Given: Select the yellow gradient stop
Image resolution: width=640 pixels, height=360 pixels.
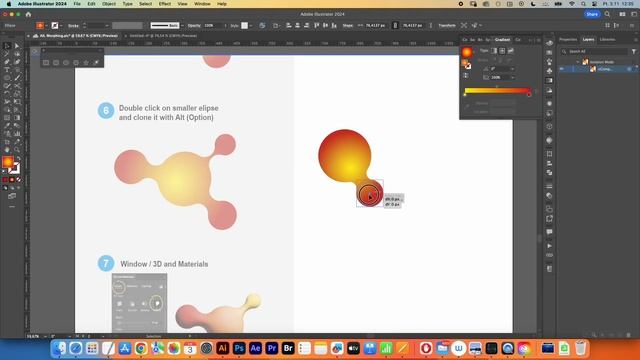Looking at the screenshot, I should coord(465,95).
